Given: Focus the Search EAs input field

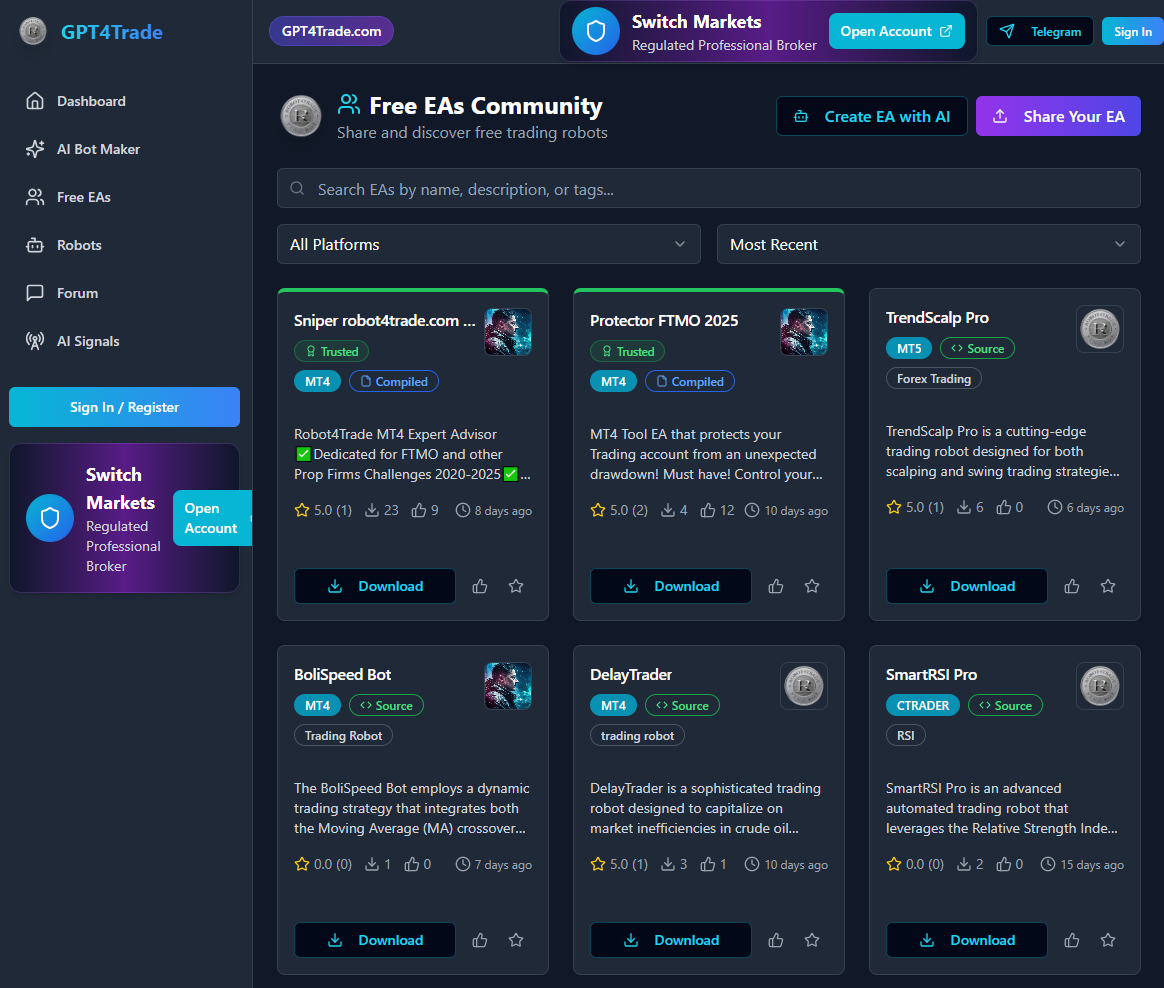Looking at the screenshot, I should (708, 189).
